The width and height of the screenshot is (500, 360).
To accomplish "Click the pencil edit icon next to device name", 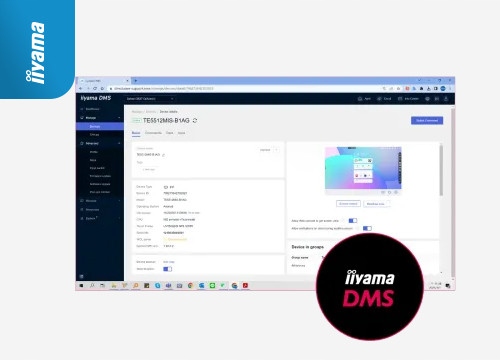I will click(x=164, y=155).
